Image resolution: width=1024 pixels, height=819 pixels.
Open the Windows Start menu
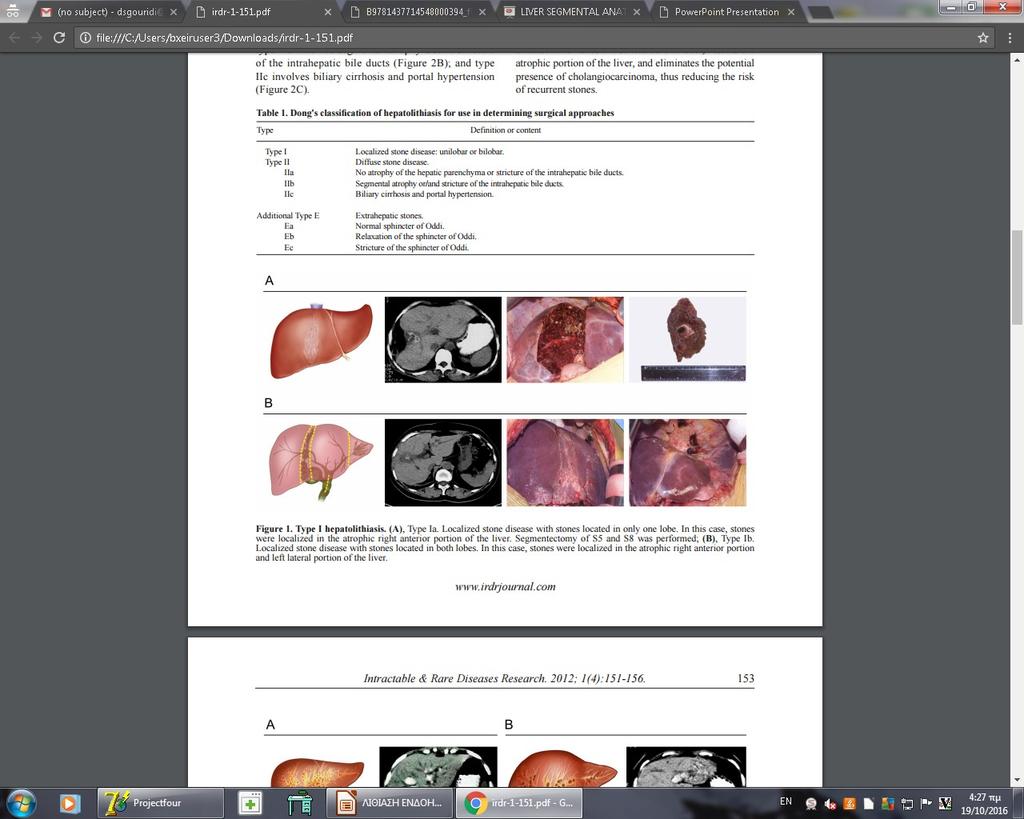(x=21, y=803)
